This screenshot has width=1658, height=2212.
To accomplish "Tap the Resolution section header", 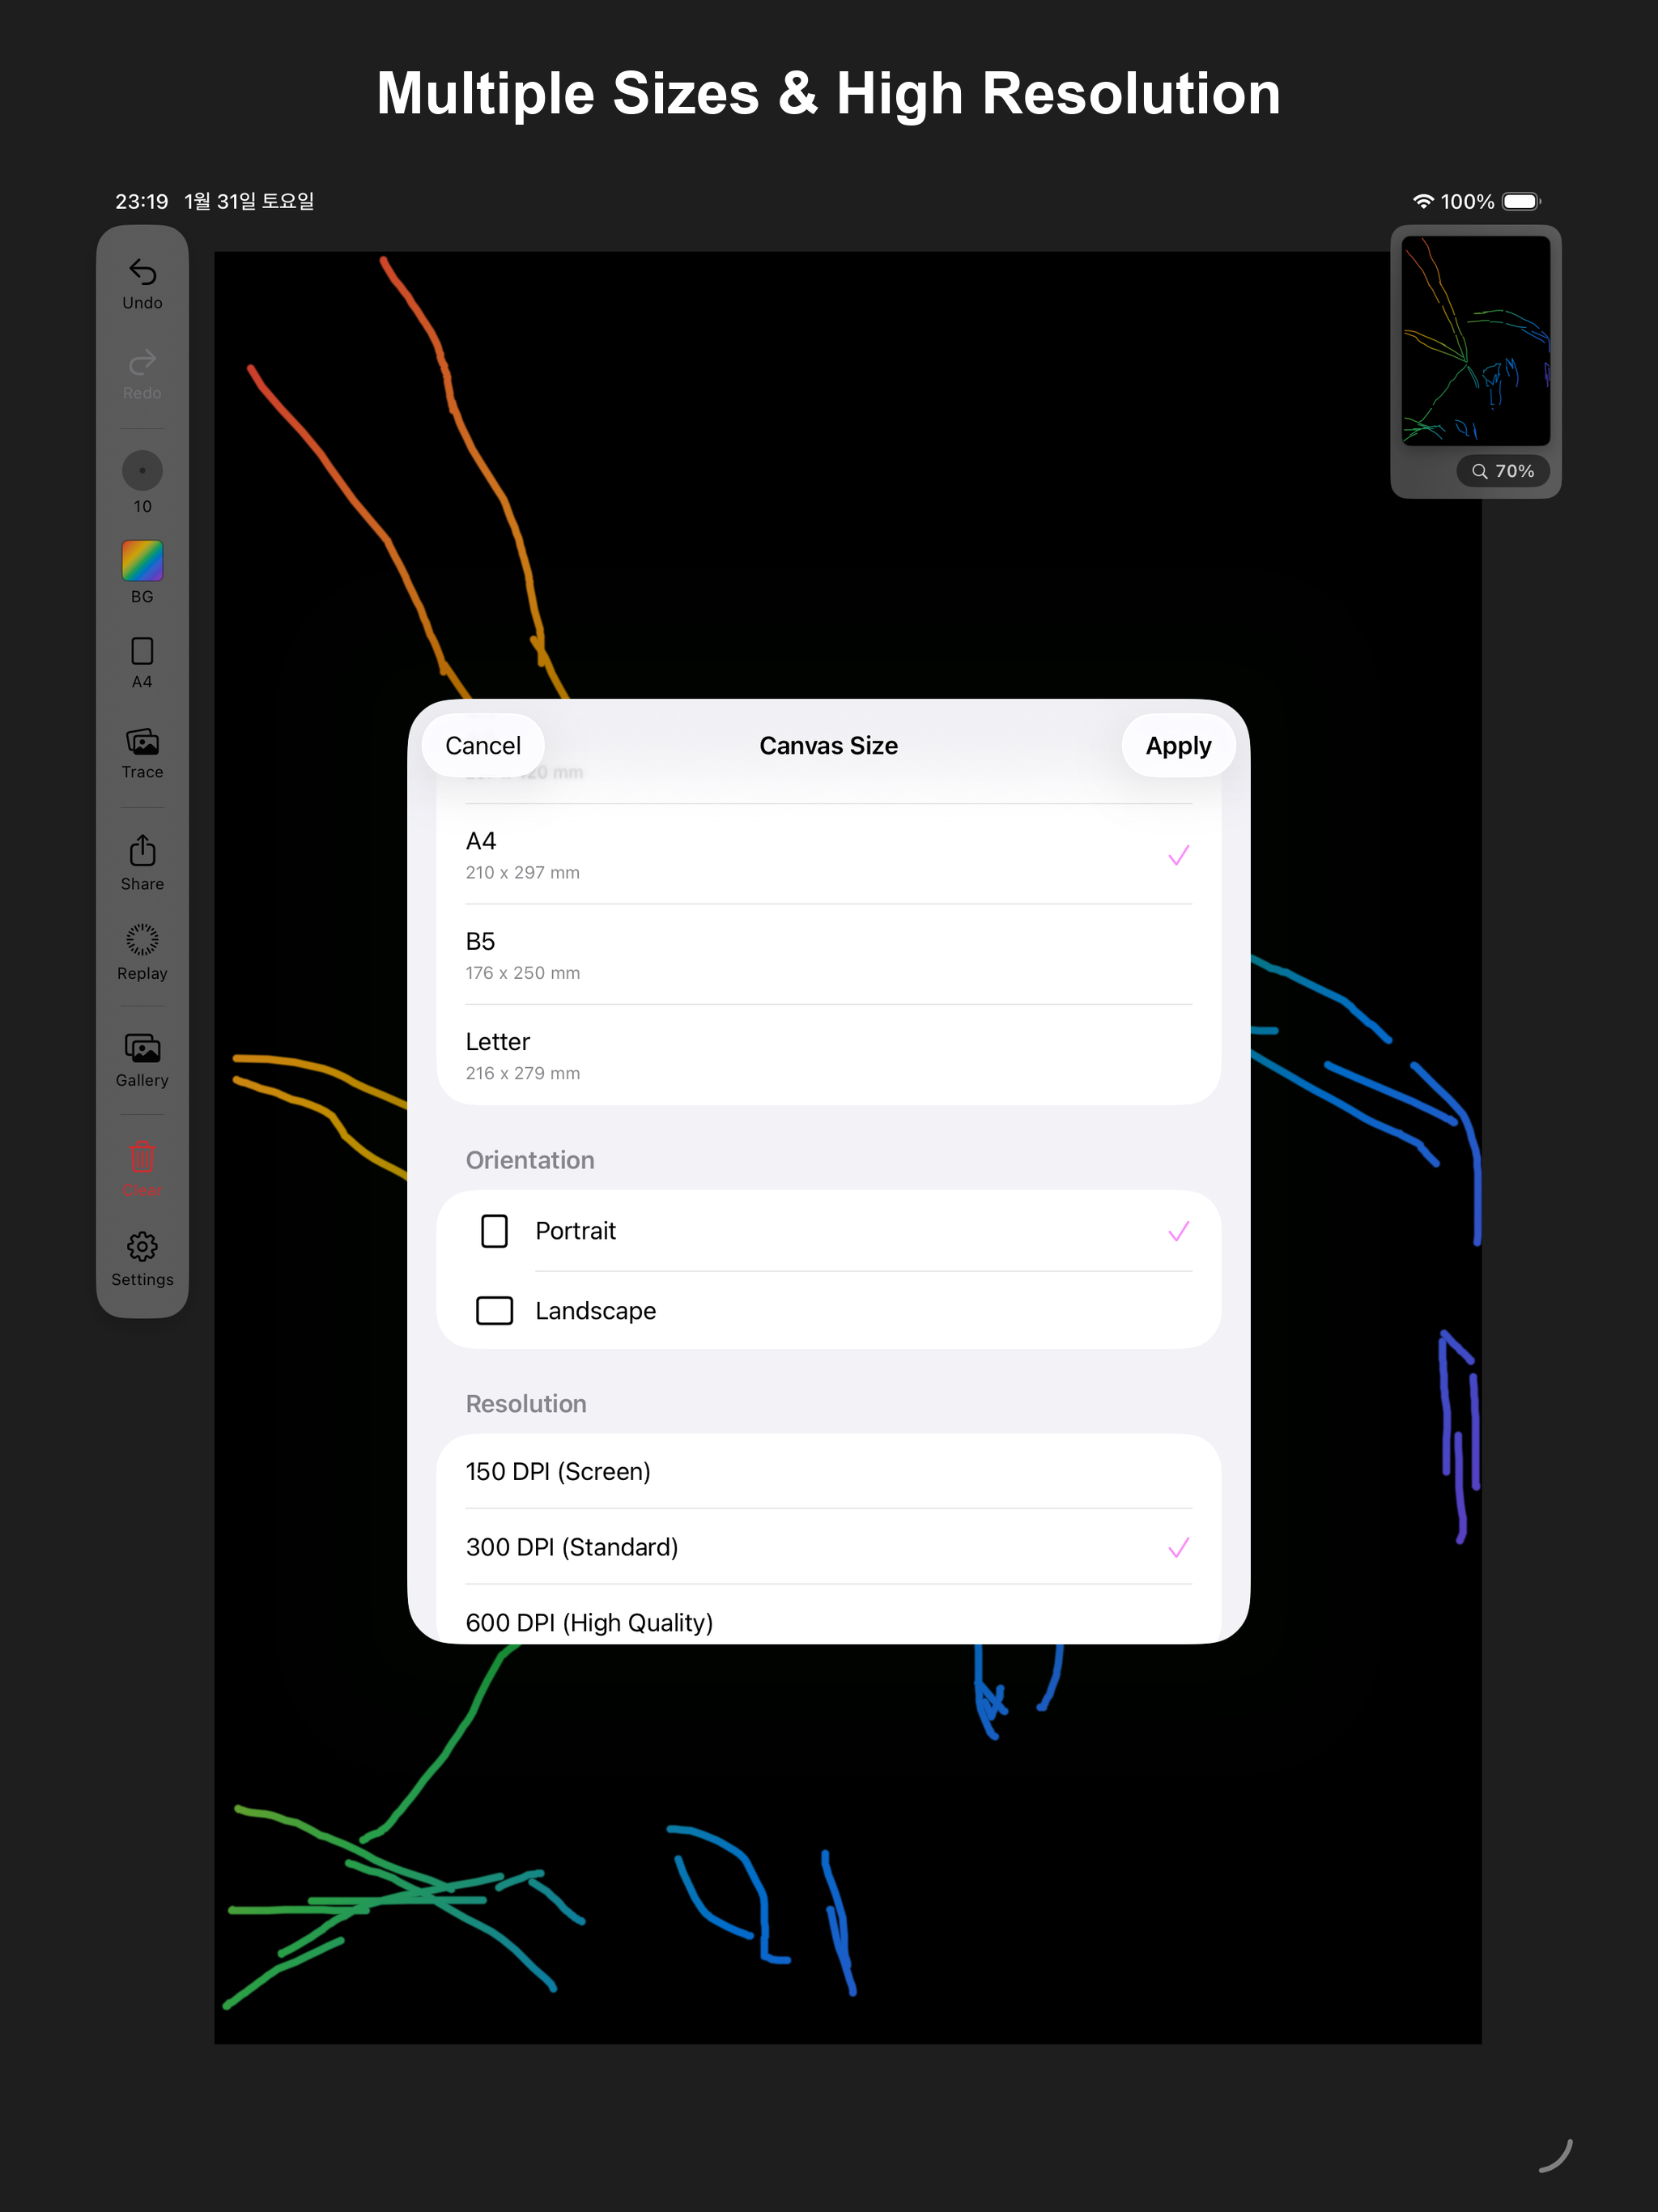I will (x=526, y=1404).
